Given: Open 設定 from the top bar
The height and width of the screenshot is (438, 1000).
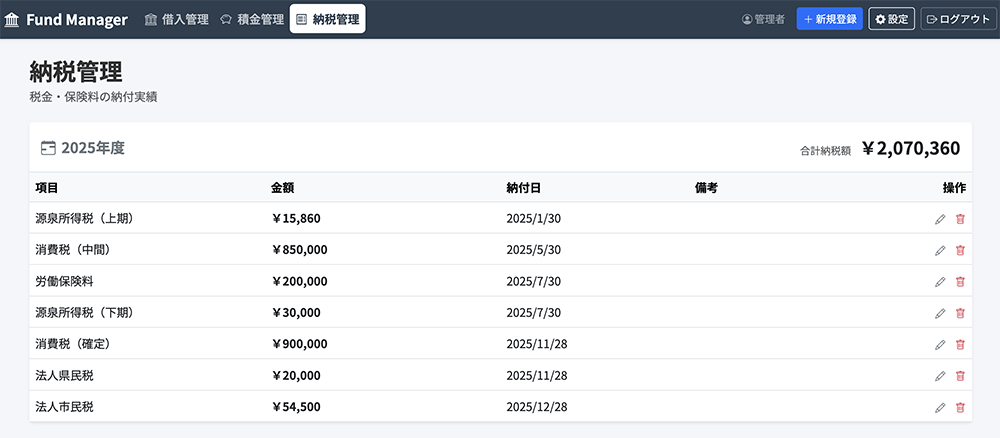Looking at the screenshot, I should pos(891,19).
